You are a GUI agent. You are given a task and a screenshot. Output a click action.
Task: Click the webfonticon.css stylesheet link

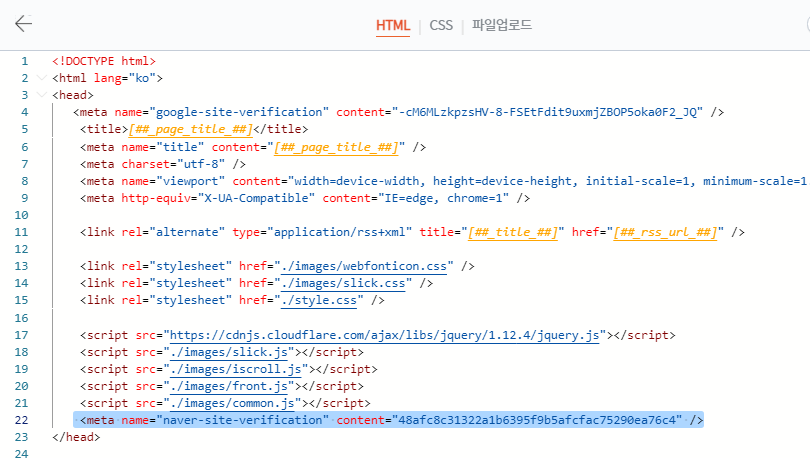364,266
